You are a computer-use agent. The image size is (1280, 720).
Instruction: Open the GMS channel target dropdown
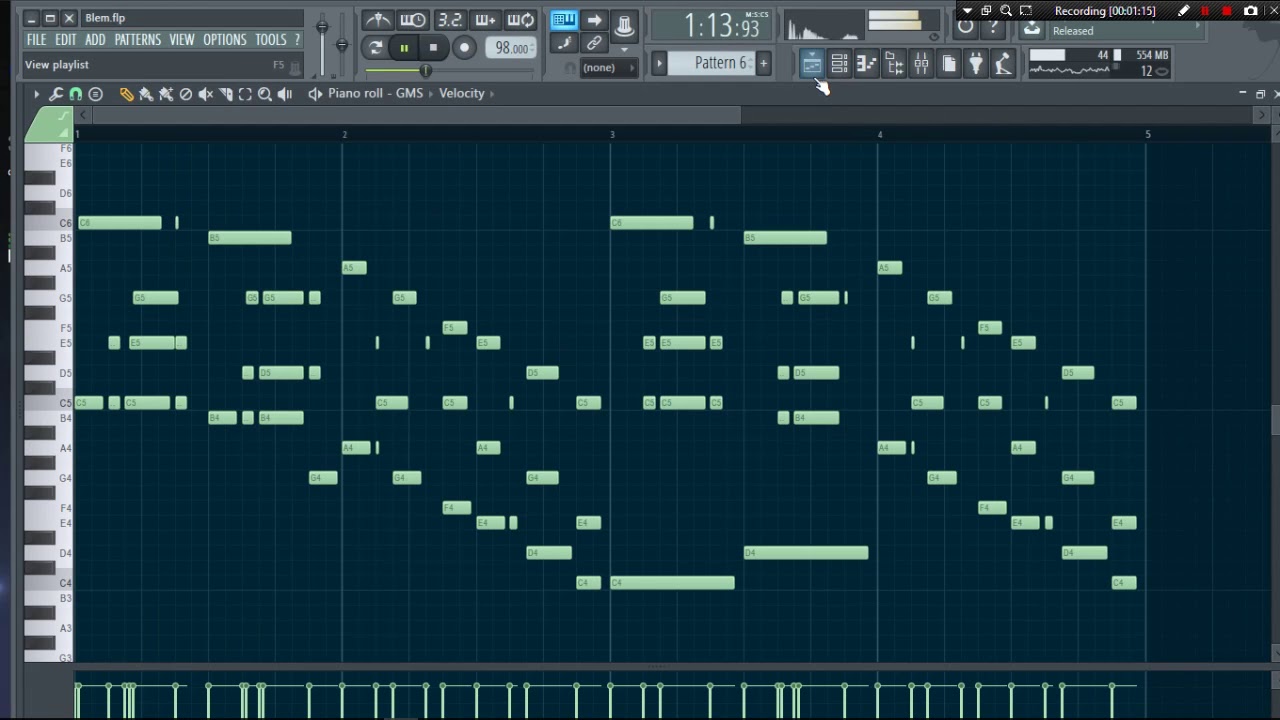(410, 94)
